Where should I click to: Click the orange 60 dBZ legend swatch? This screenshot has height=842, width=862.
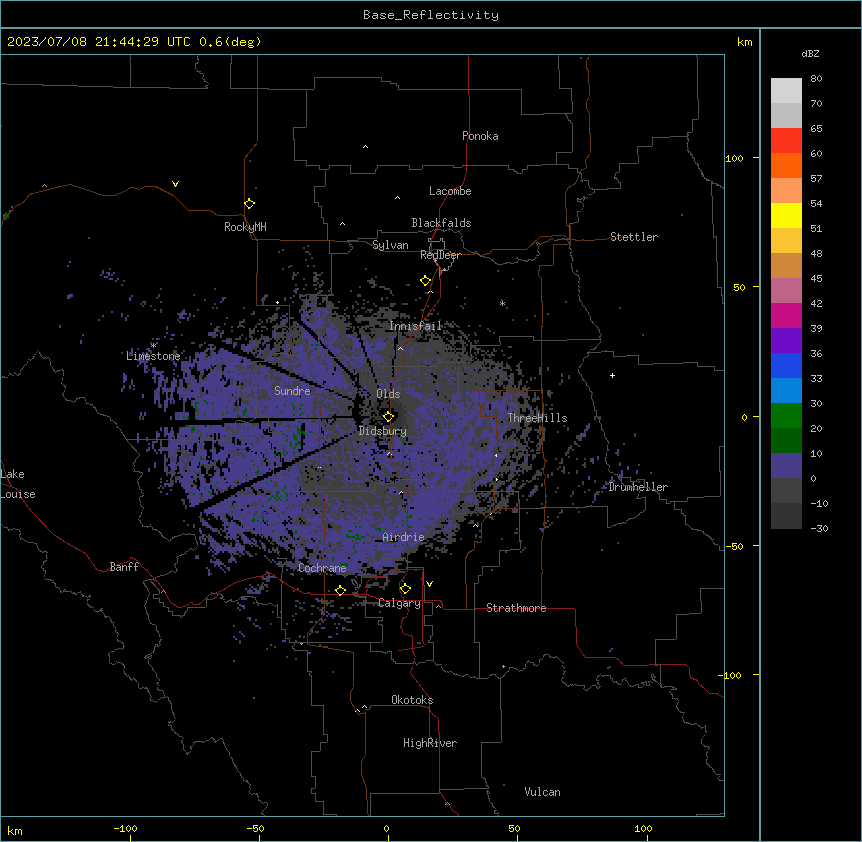pyautogui.click(x=786, y=165)
